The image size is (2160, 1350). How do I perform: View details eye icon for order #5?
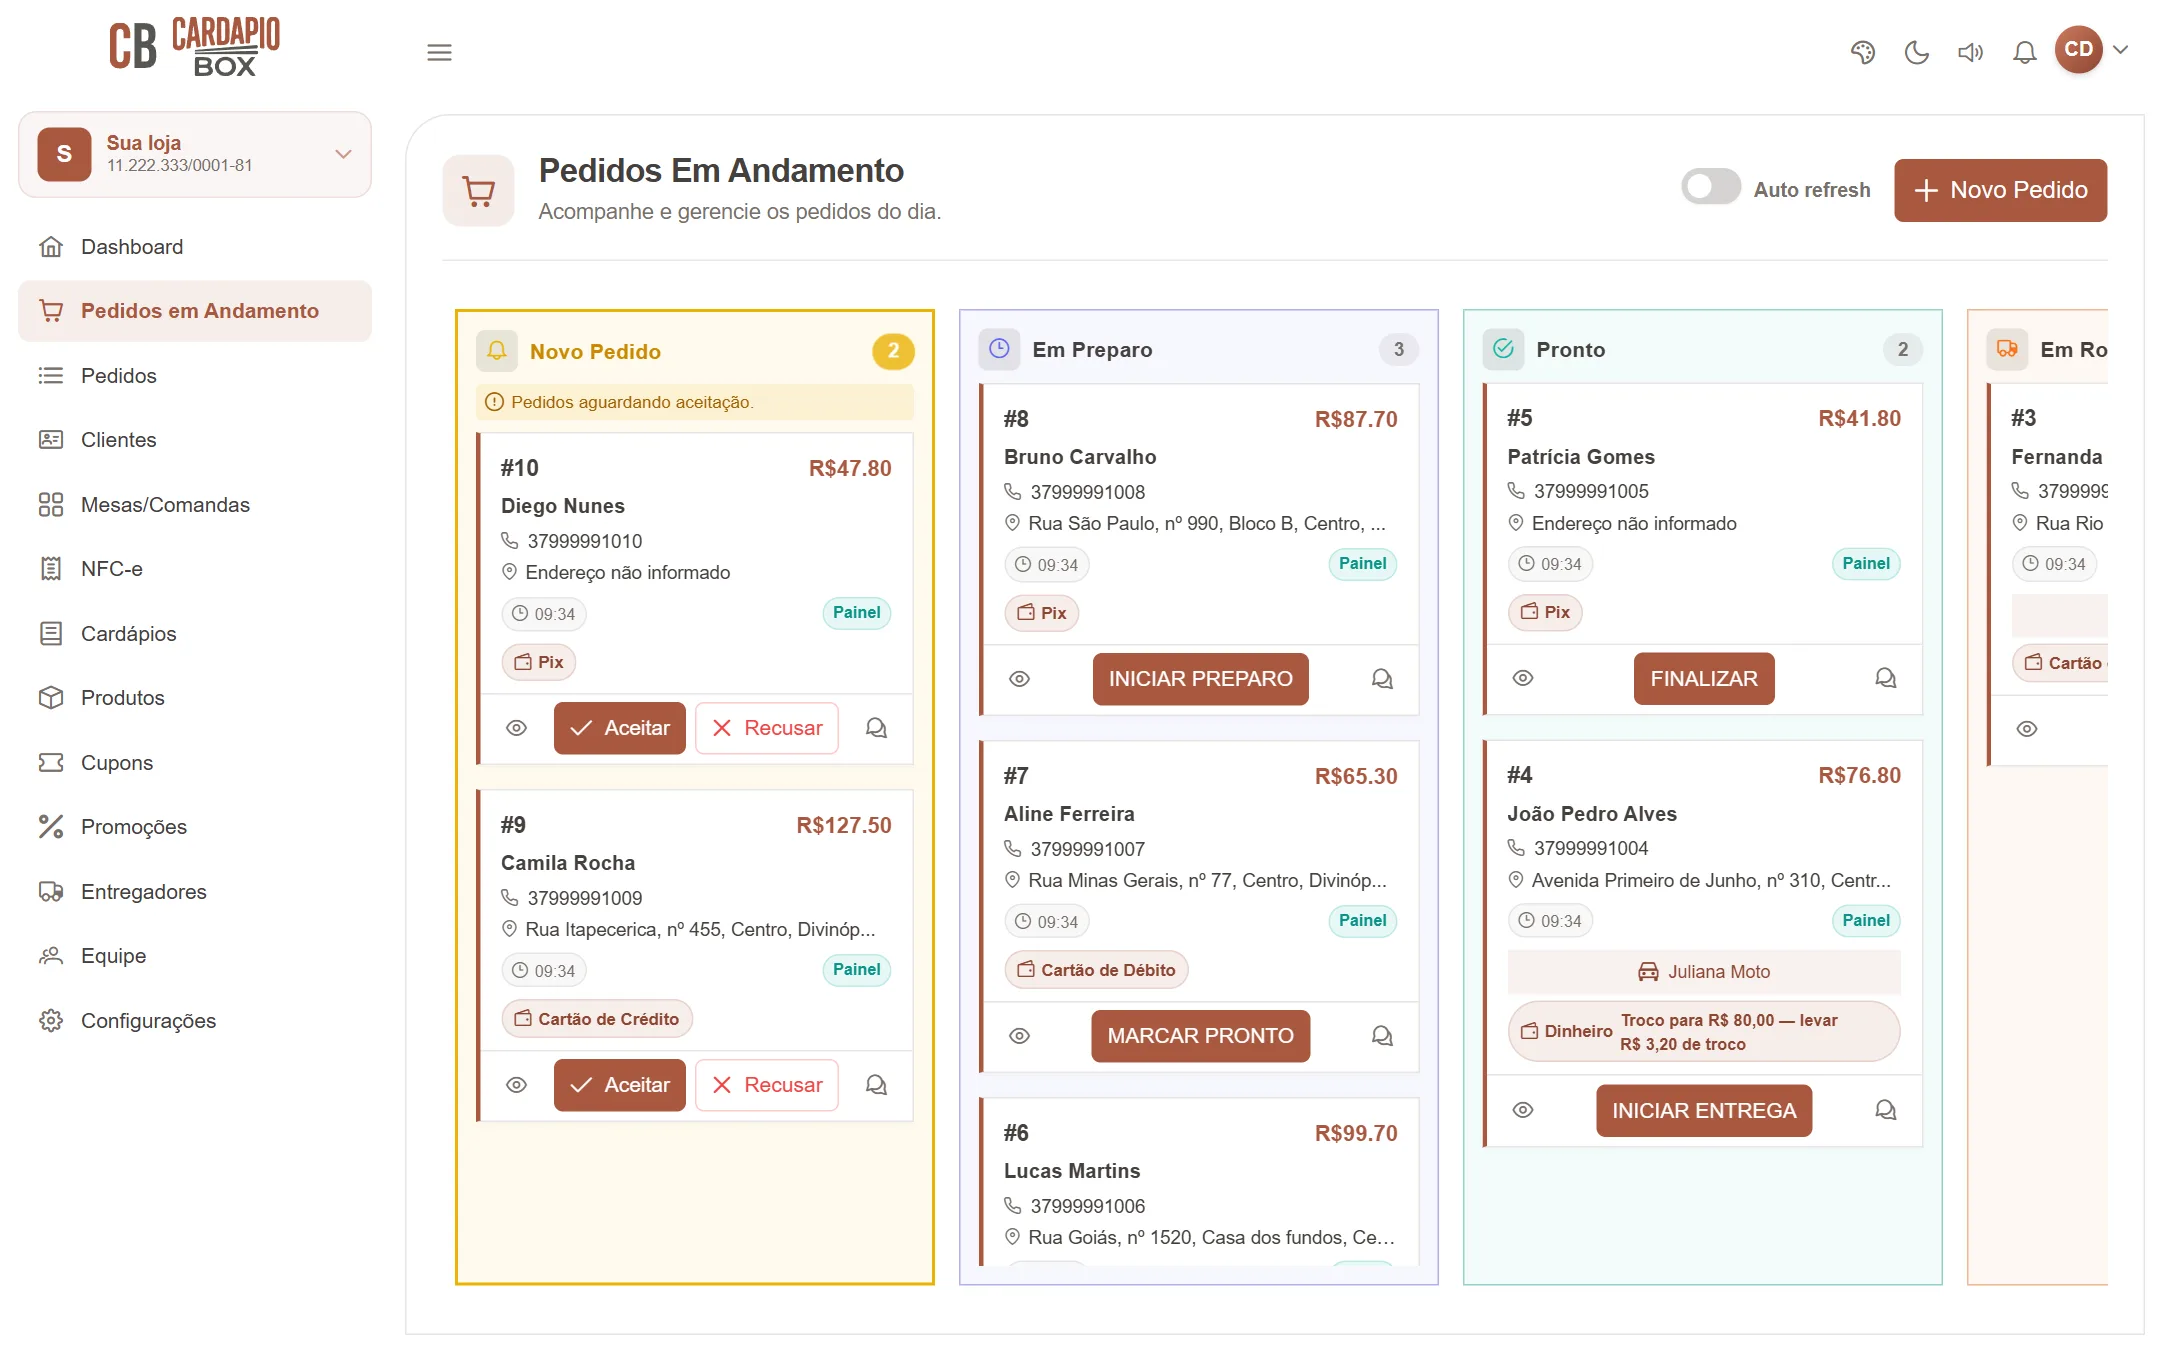(x=1523, y=678)
